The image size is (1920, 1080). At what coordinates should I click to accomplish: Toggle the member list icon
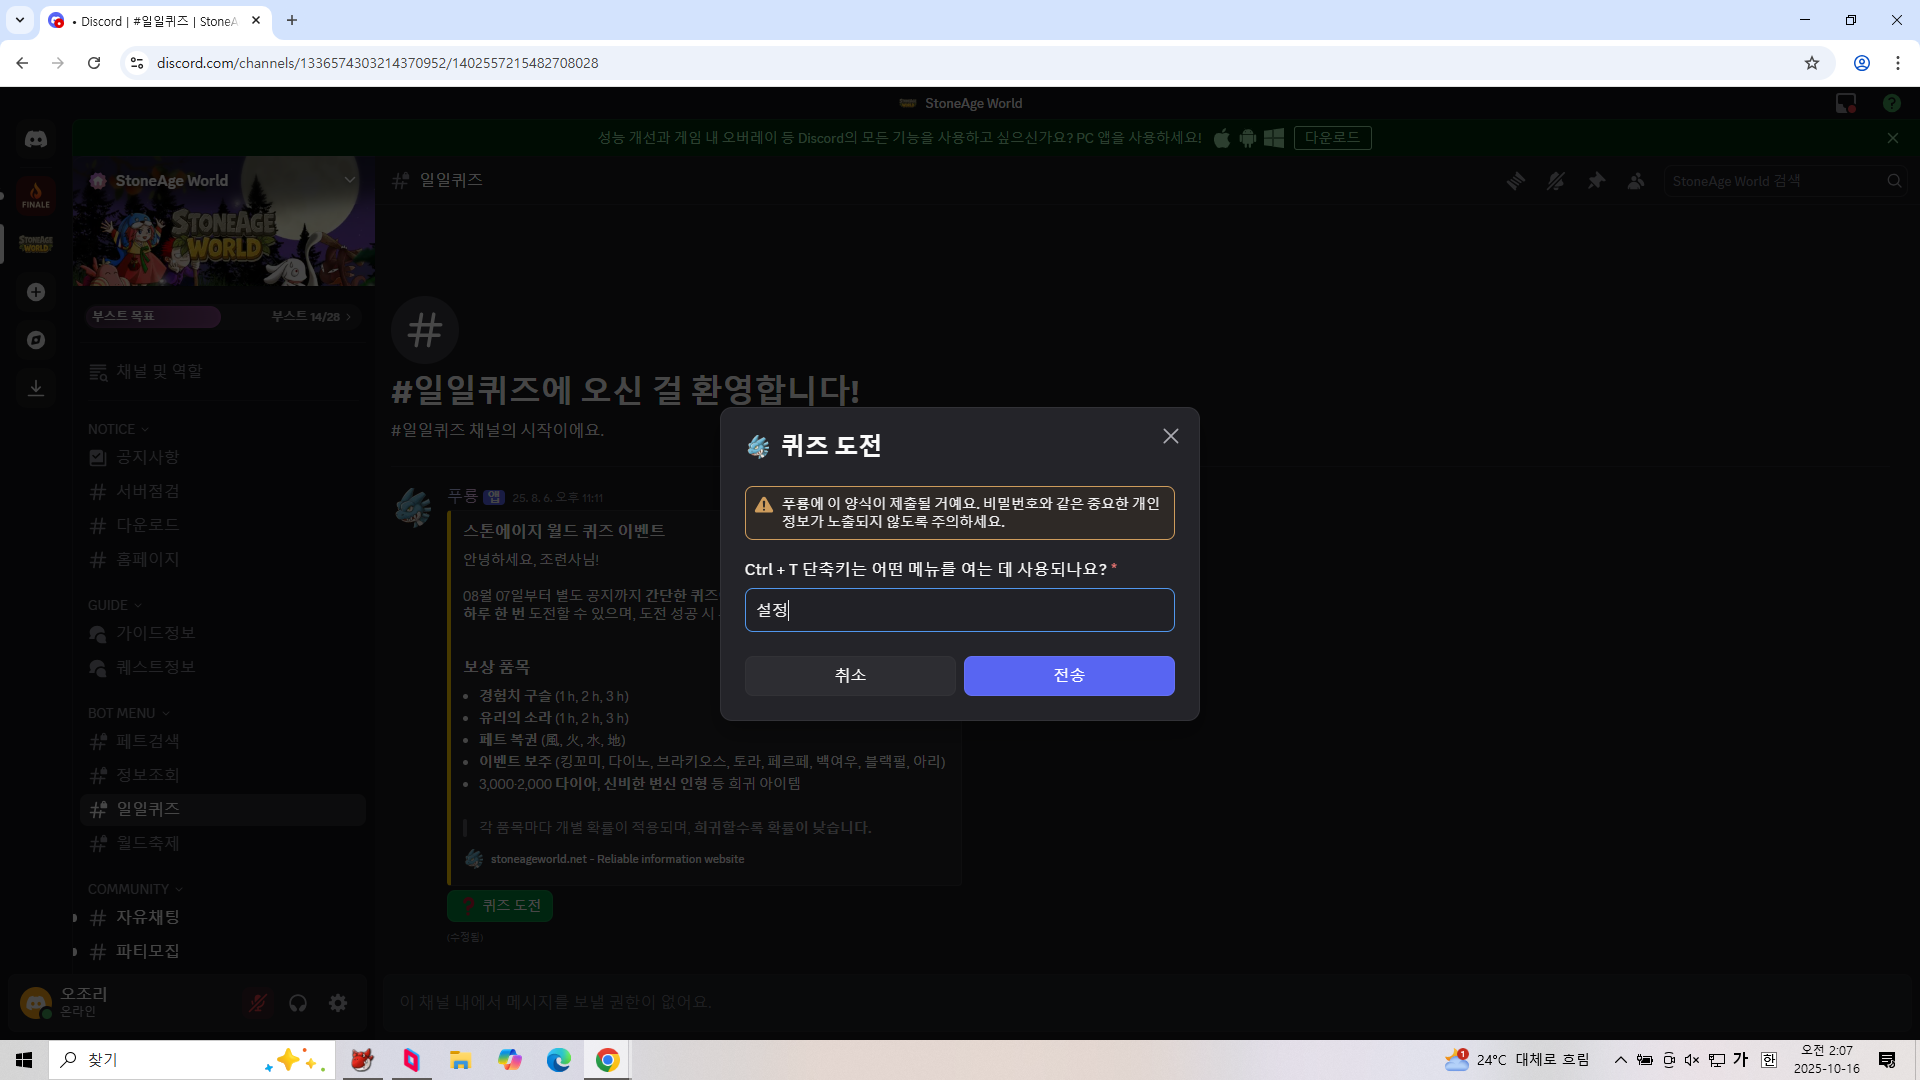point(1636,181)
